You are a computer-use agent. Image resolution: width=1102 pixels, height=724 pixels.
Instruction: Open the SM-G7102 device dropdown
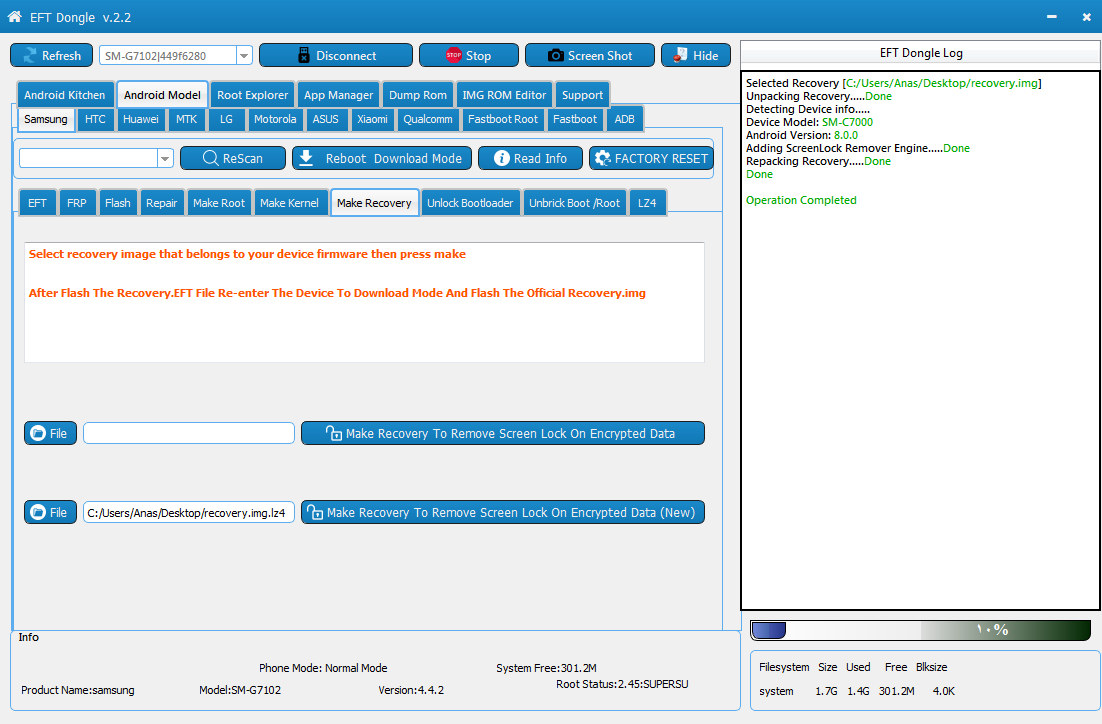coord(244,56)
